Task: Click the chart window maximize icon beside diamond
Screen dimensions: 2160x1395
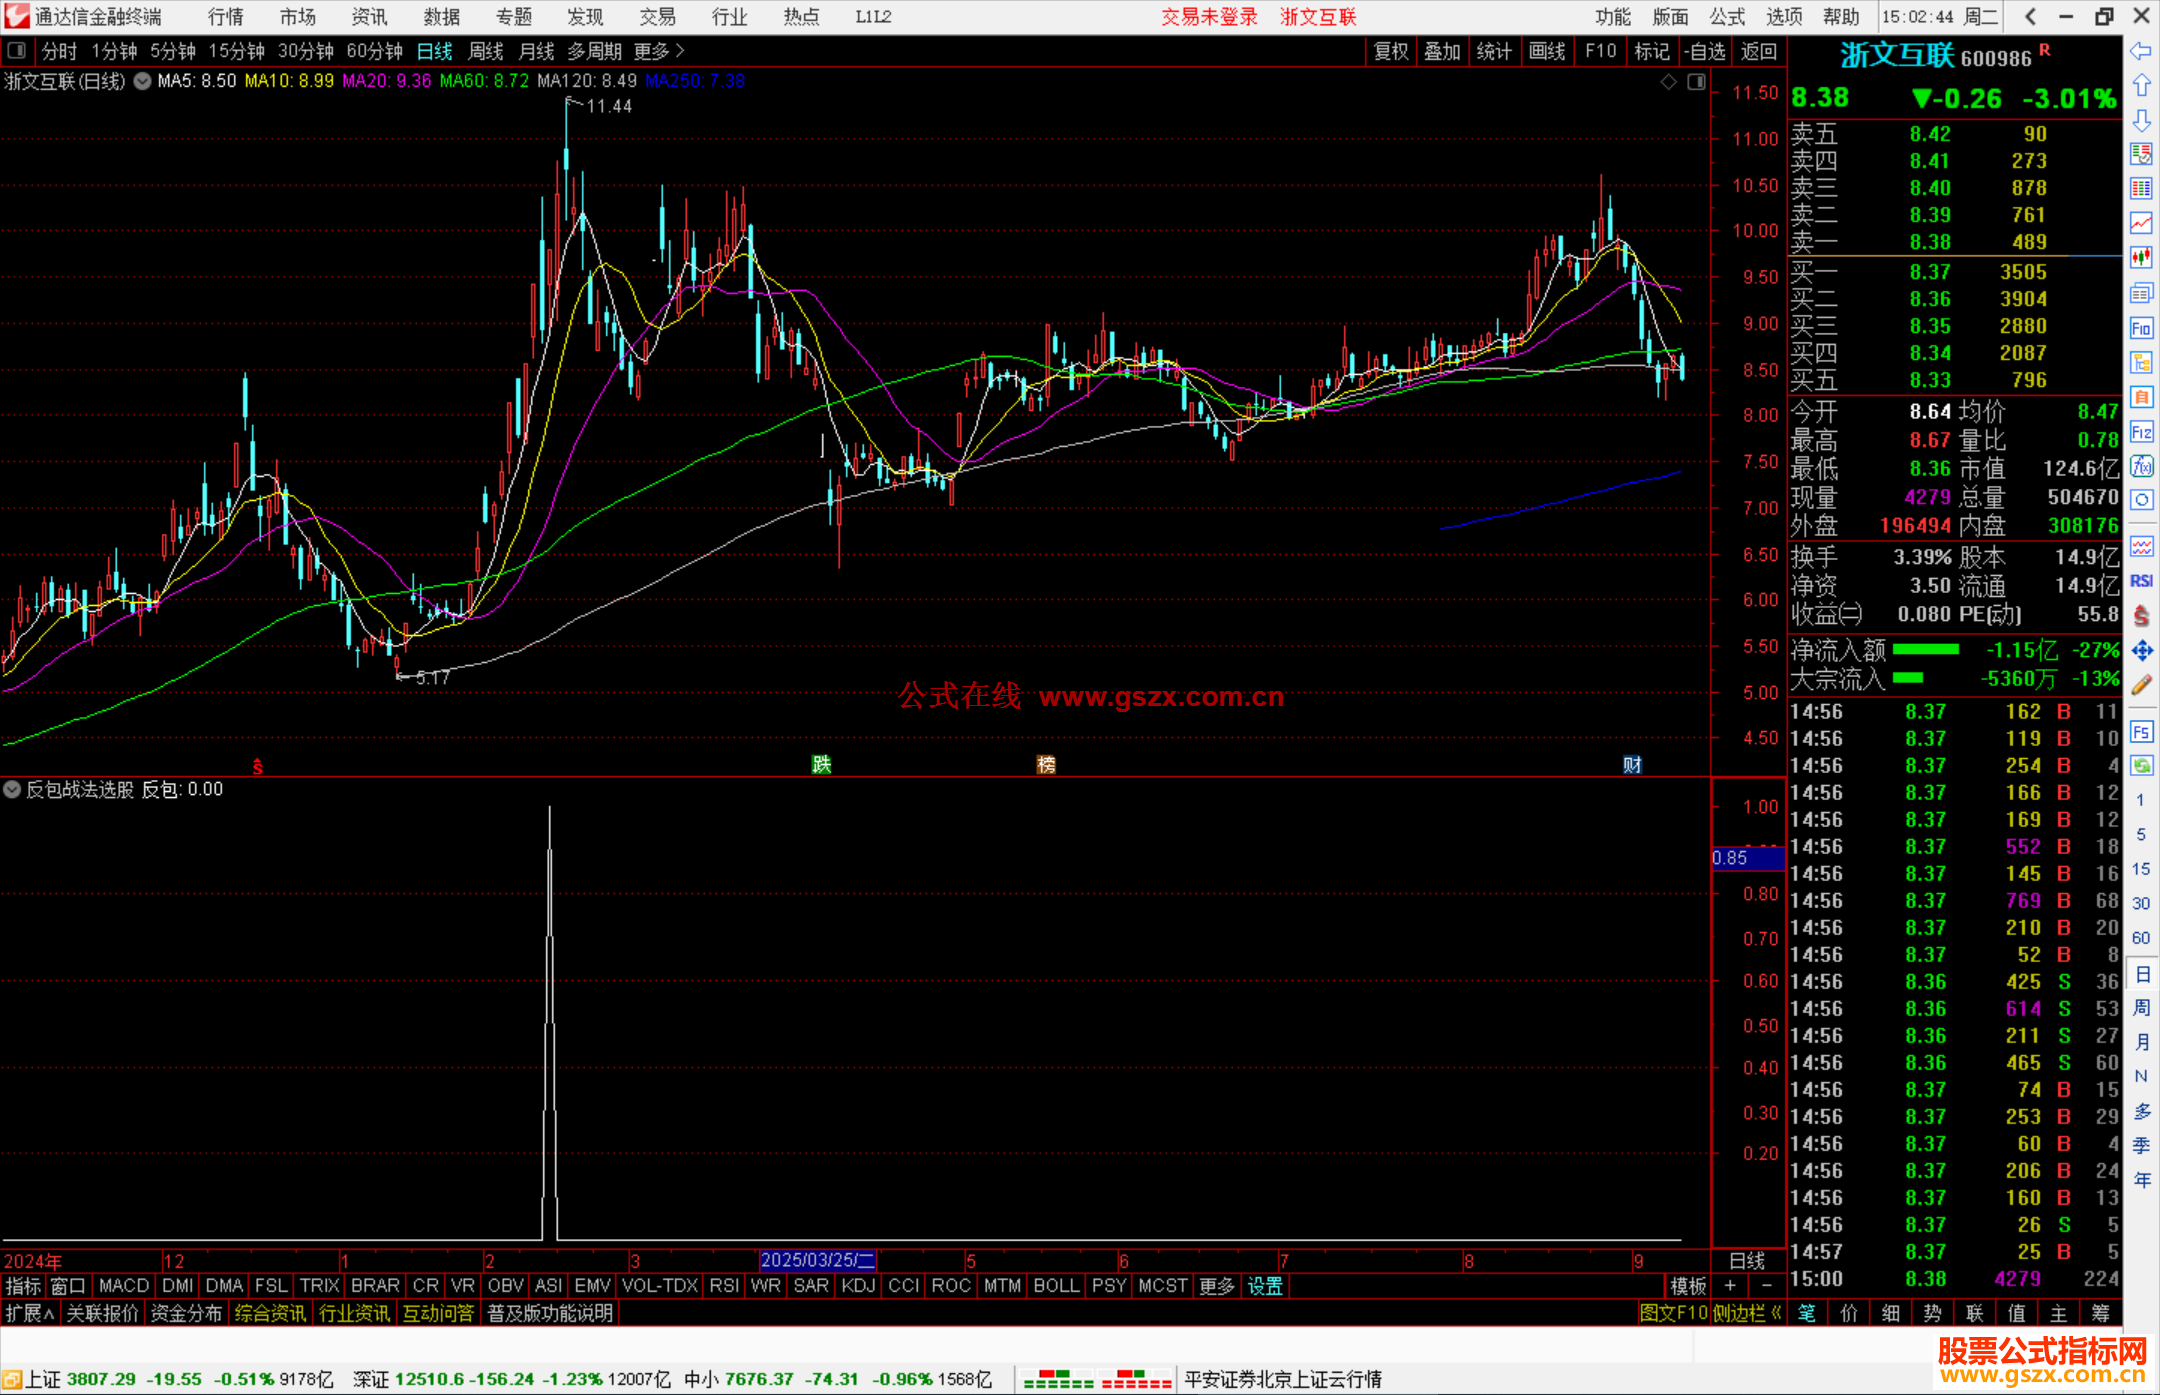Action: (1696, 82)
